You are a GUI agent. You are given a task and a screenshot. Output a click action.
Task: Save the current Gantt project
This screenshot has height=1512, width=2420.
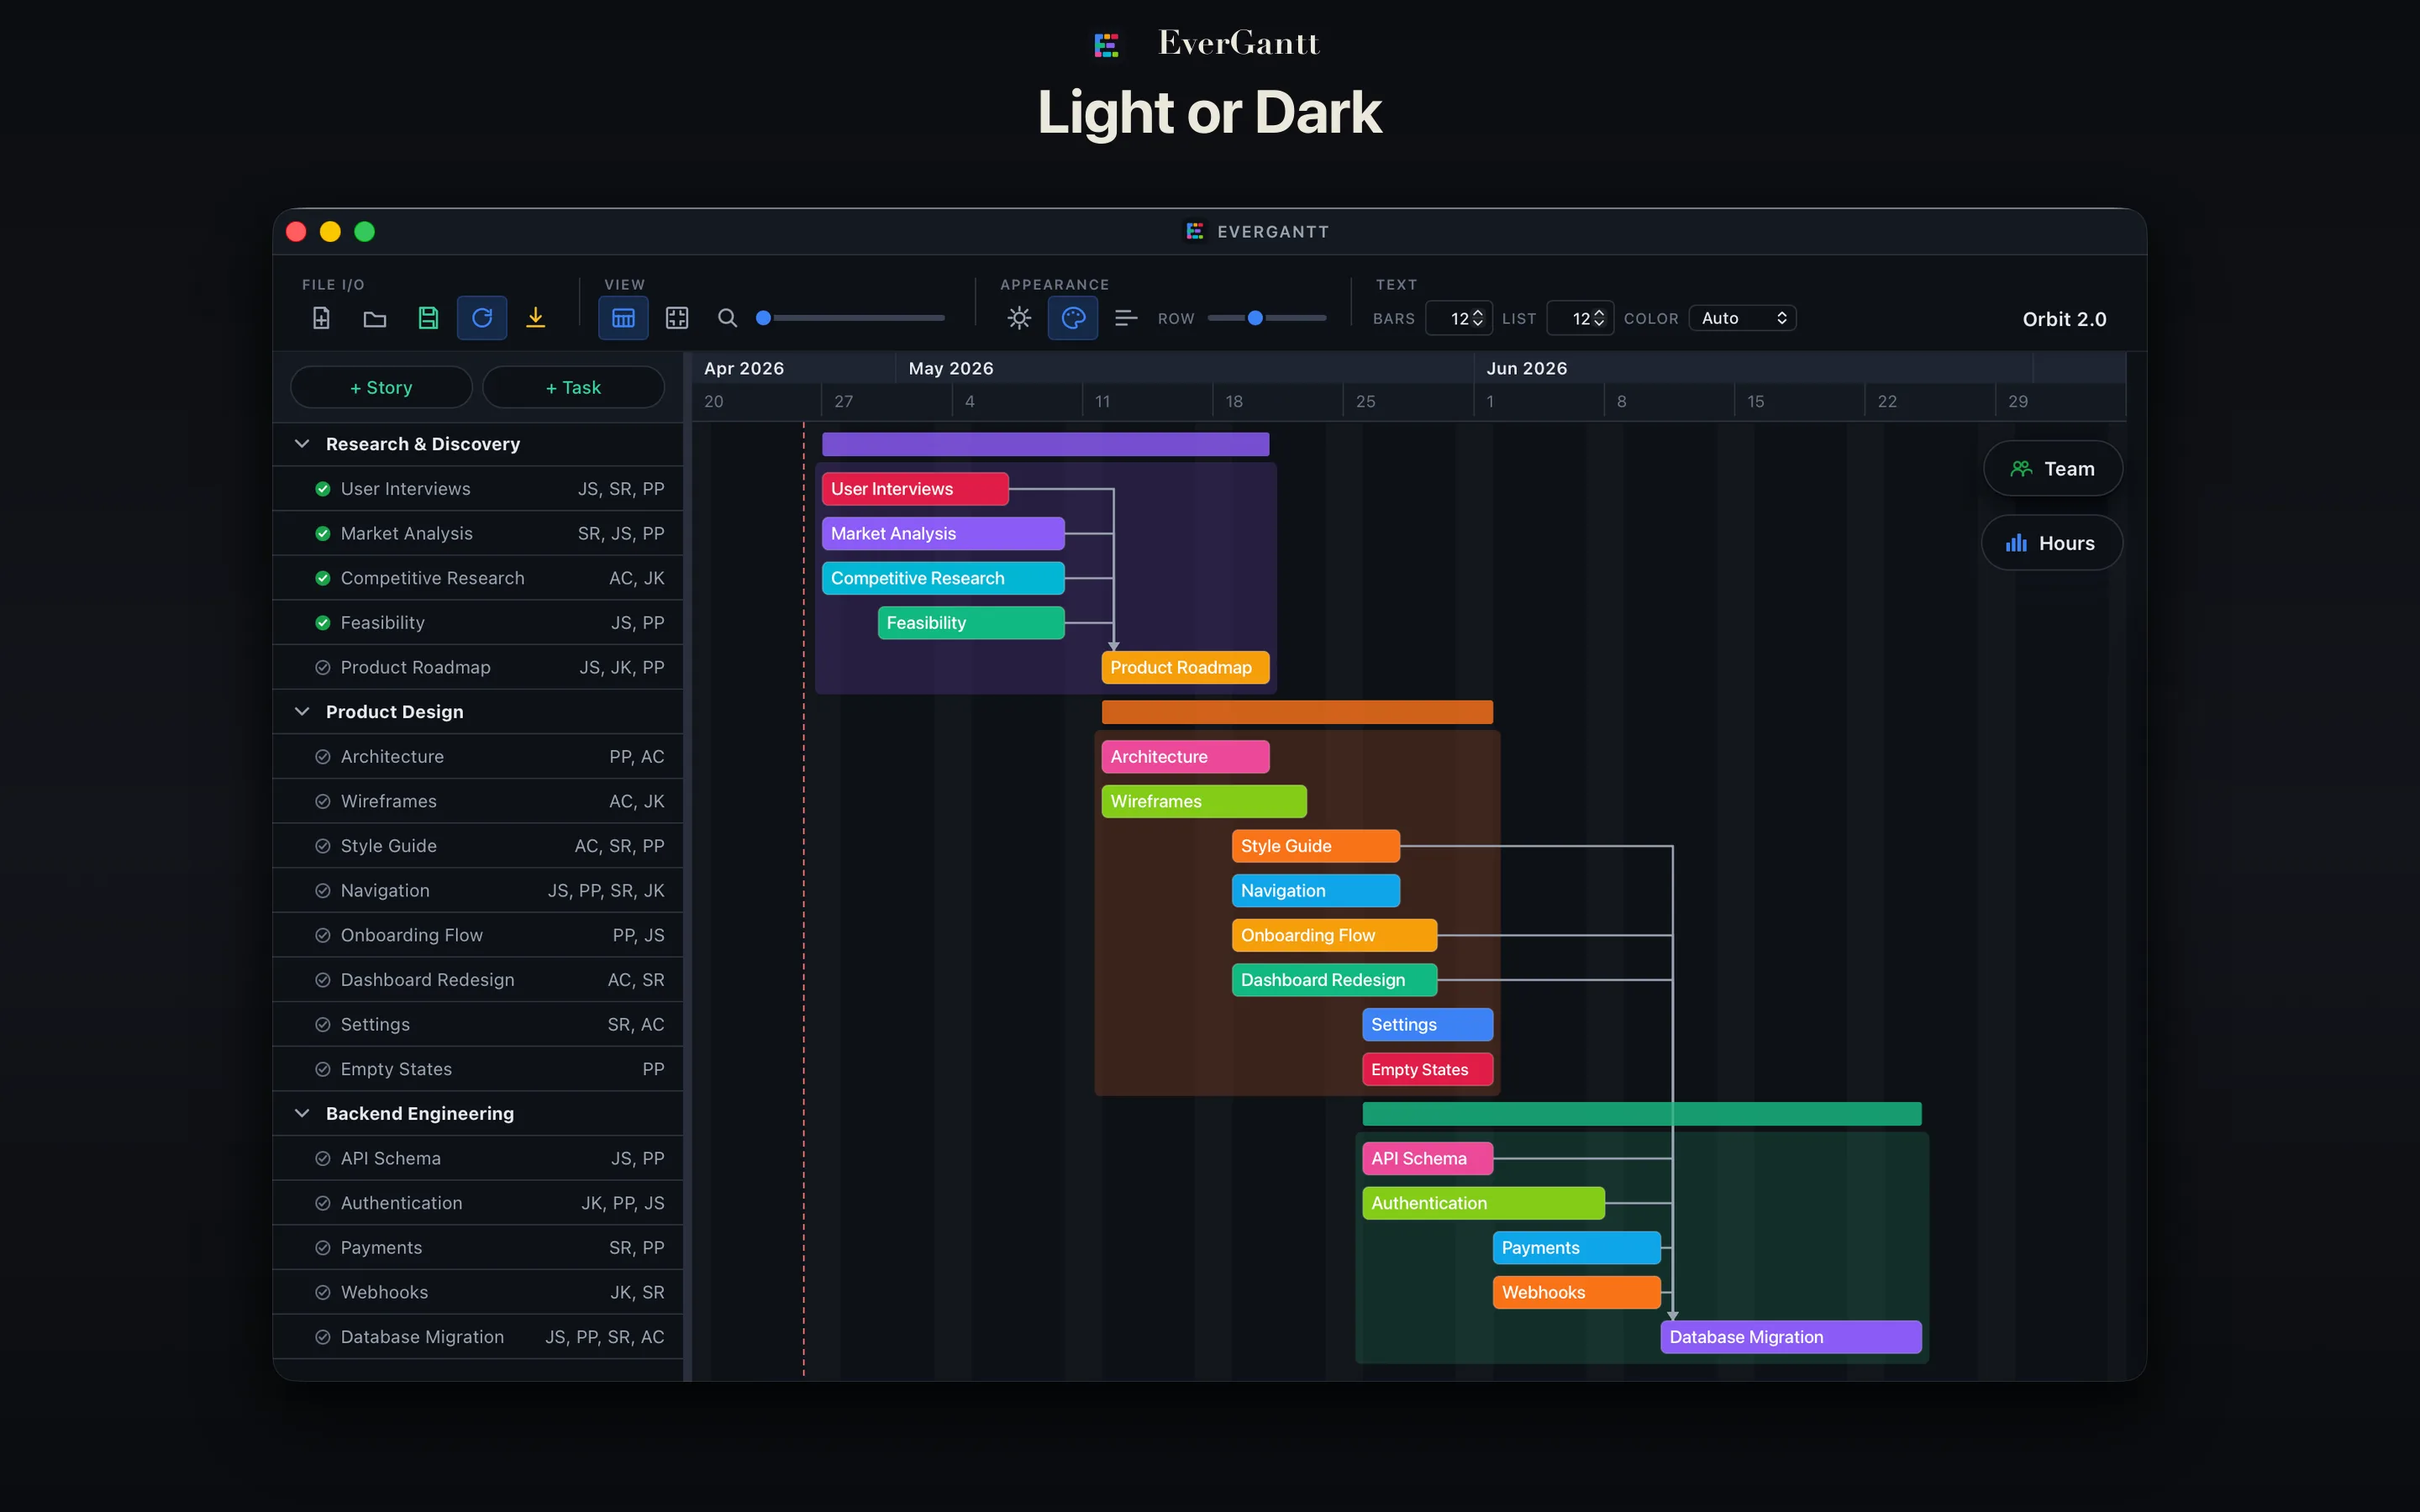(x=429, y=317)
